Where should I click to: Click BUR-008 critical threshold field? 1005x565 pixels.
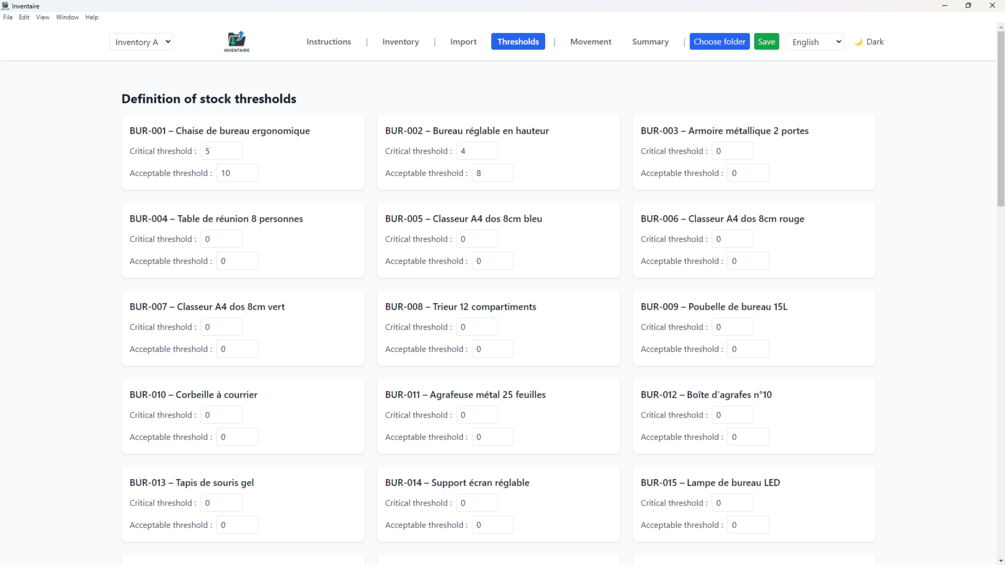pos(477,327)
